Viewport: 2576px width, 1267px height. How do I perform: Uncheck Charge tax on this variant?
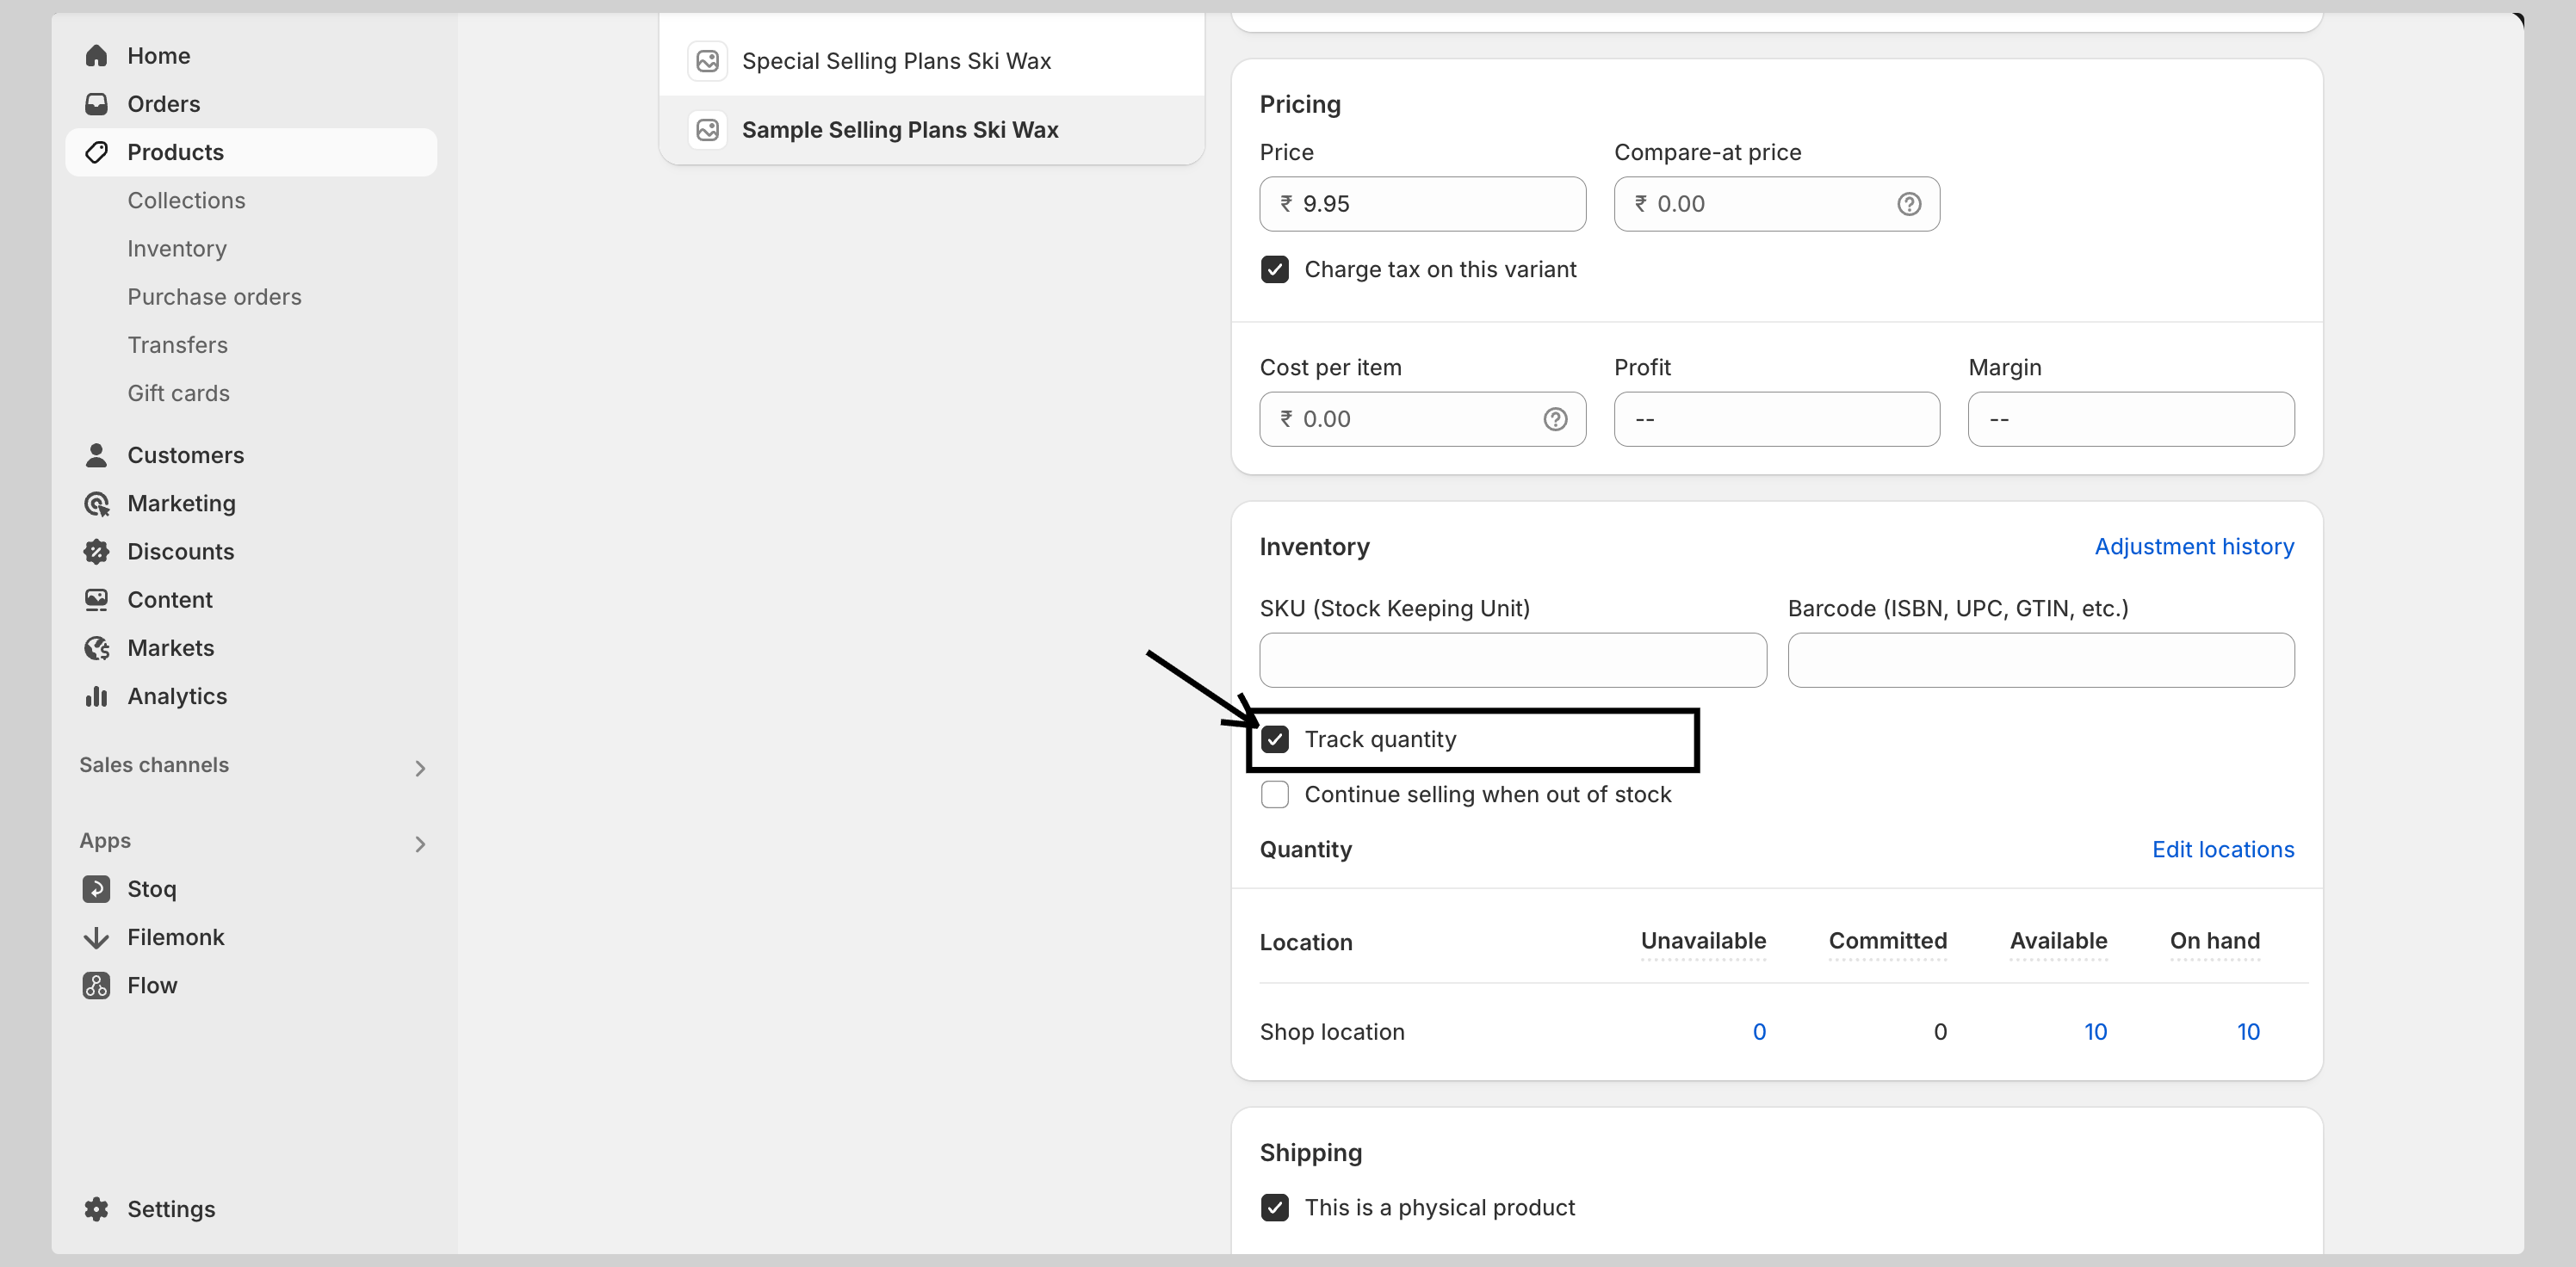coord(1275,270)
